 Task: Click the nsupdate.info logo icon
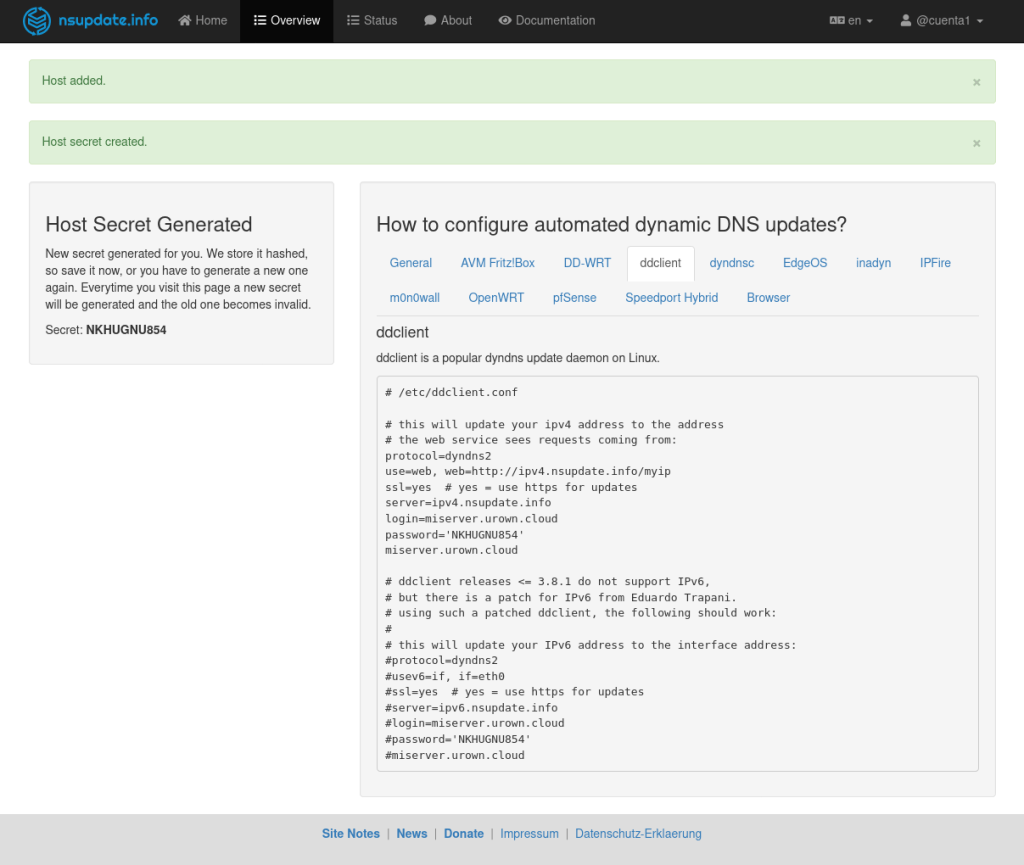pos(37,21)
